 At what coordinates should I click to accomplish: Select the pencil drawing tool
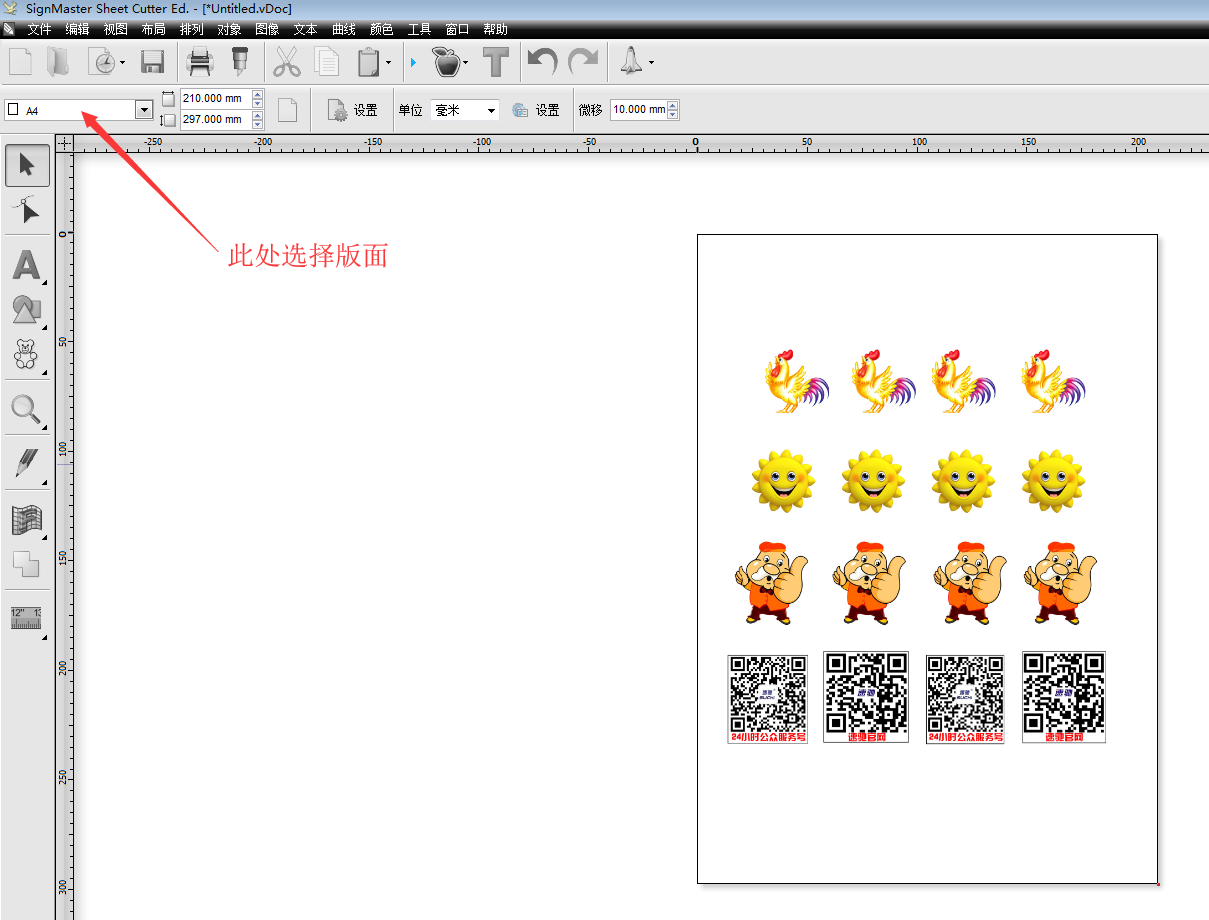[27, 463]
